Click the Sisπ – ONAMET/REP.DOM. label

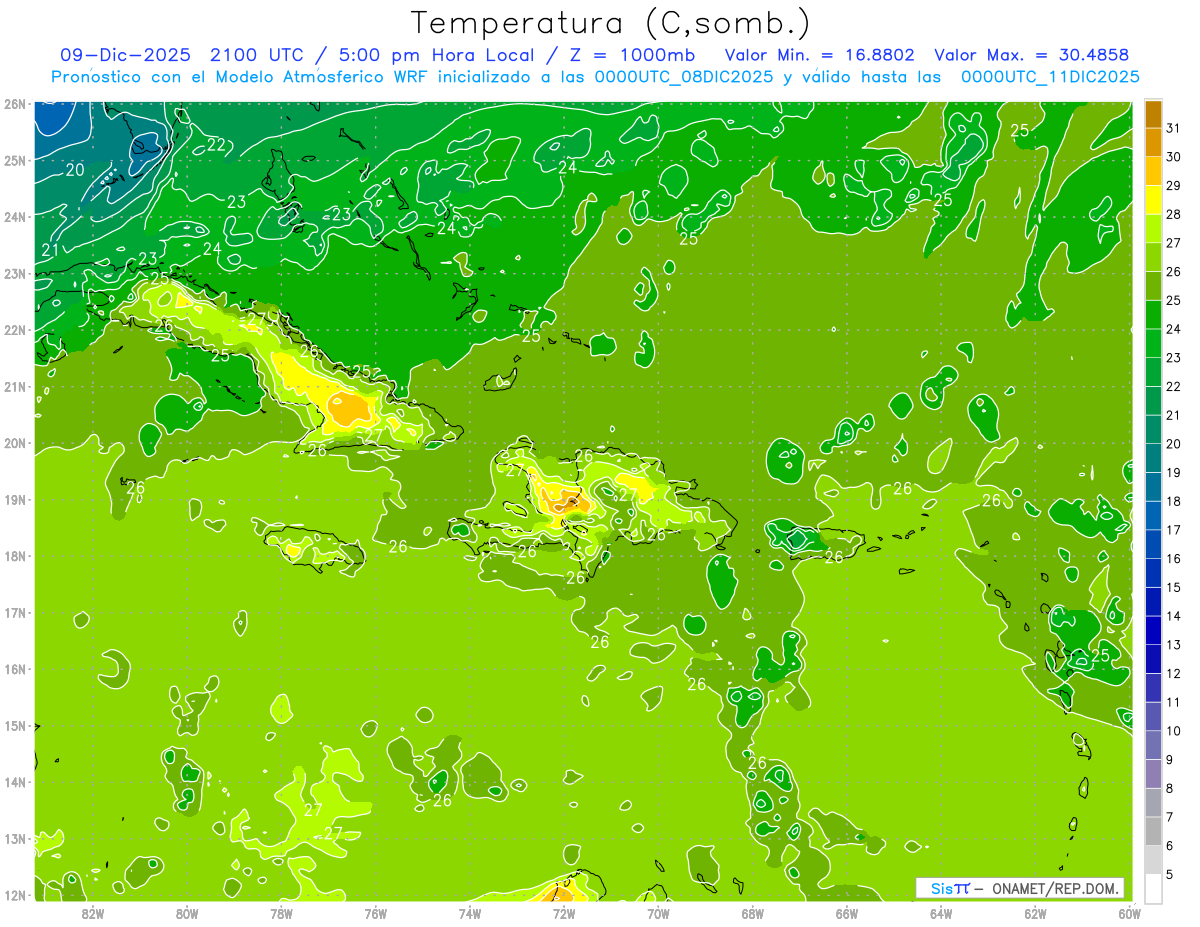click(x=1020, y=888)
